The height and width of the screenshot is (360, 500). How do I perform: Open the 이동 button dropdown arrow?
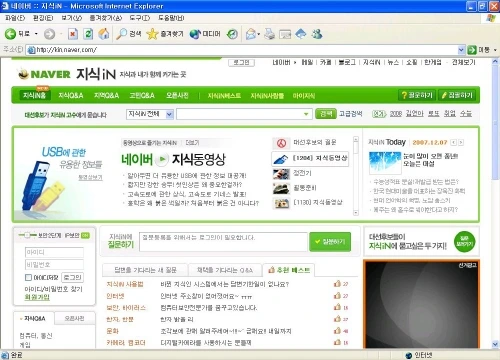point(495,50)
